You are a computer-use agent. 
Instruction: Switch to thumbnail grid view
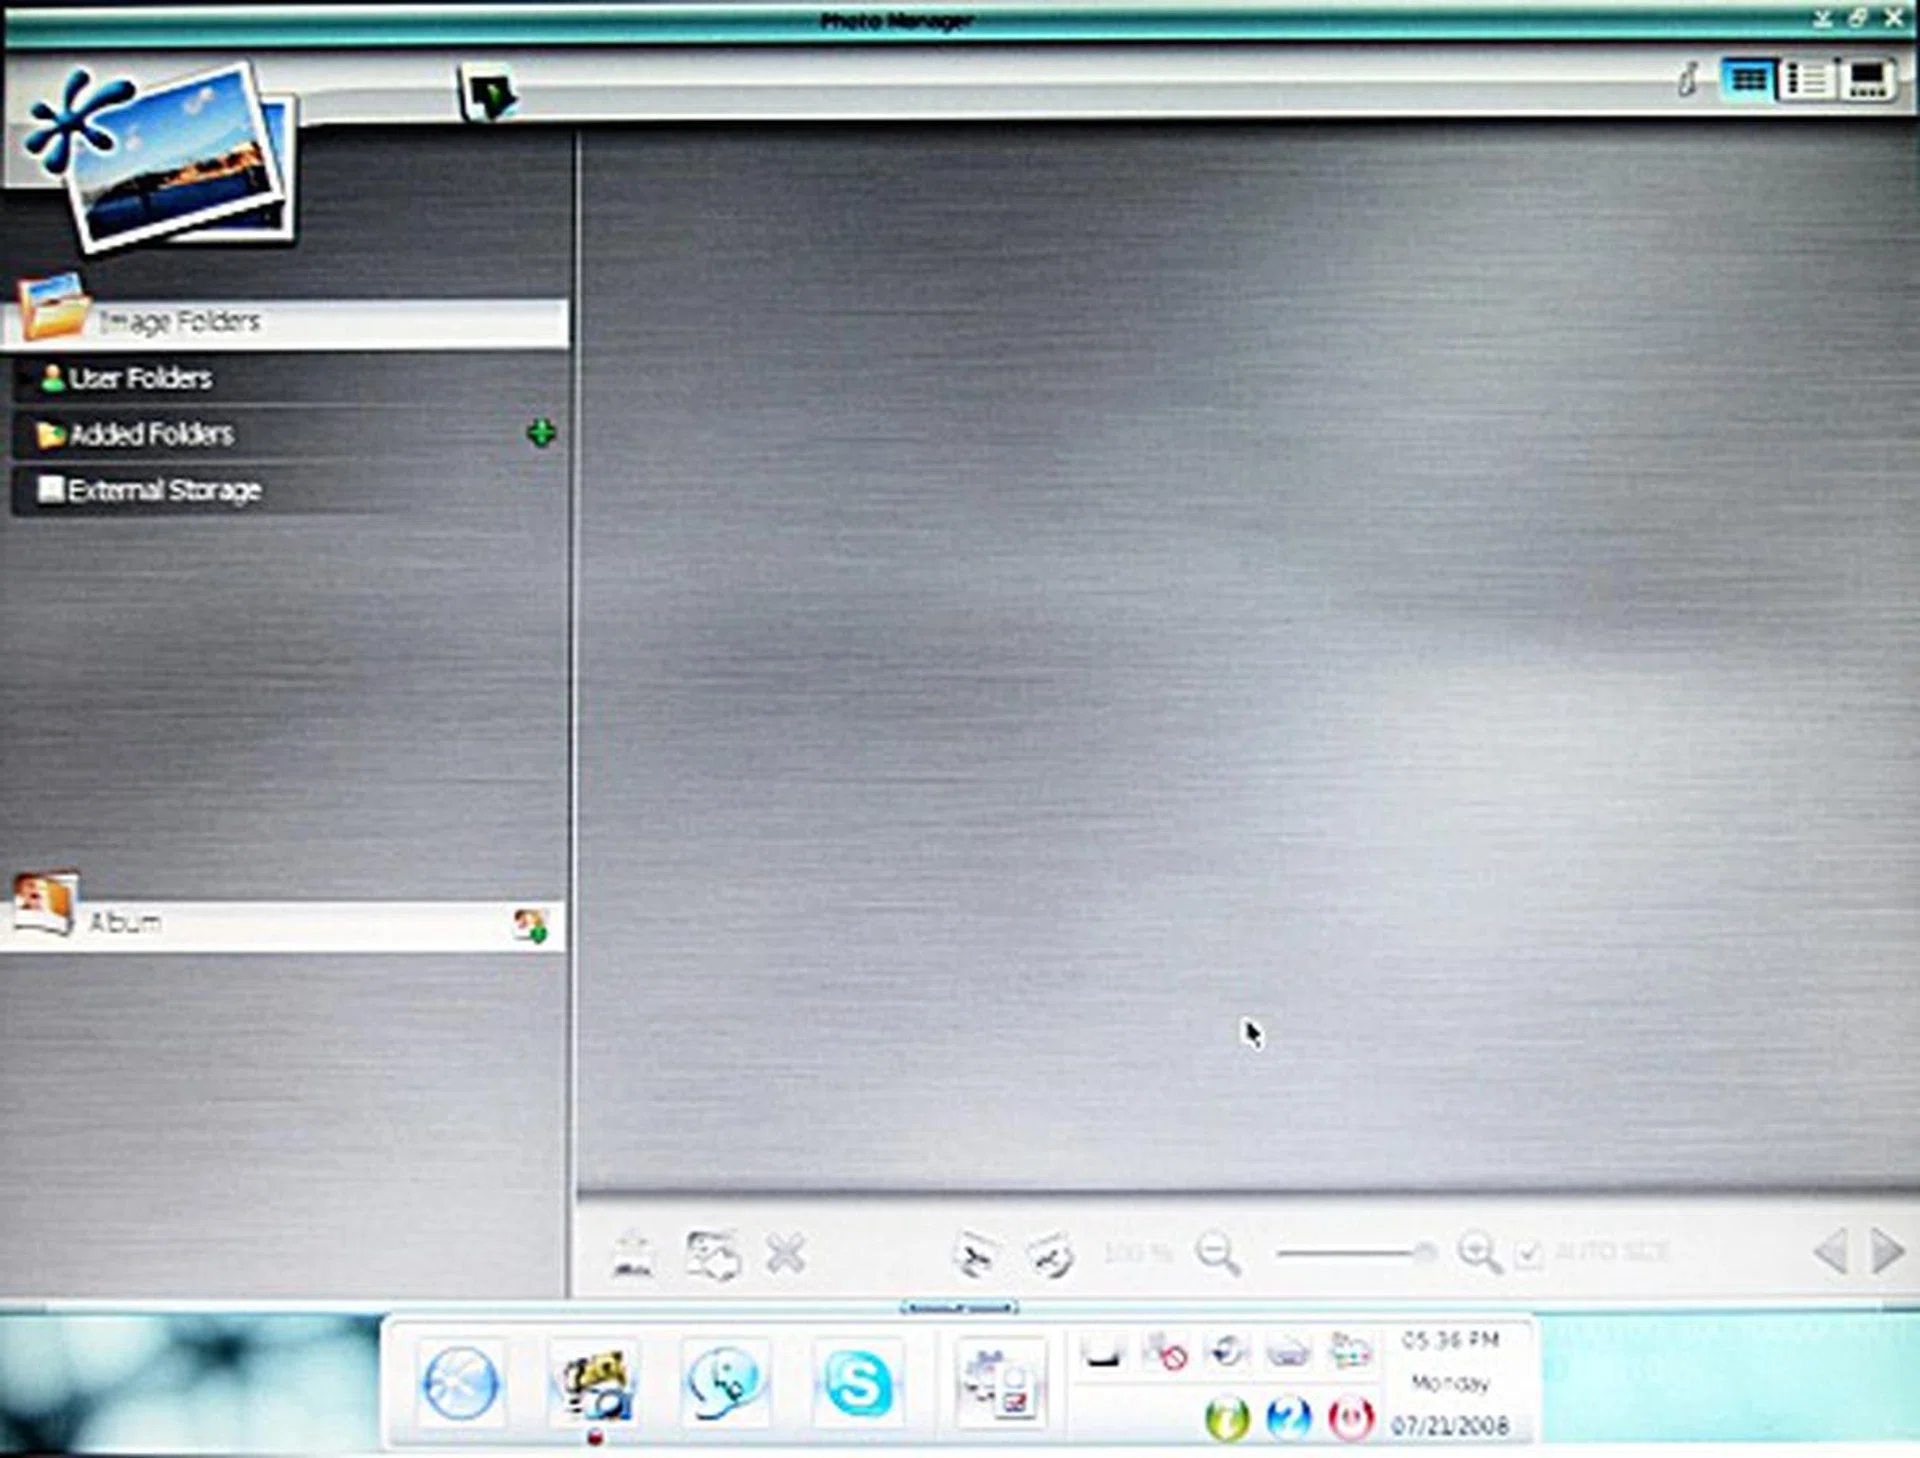[1747, 78]
